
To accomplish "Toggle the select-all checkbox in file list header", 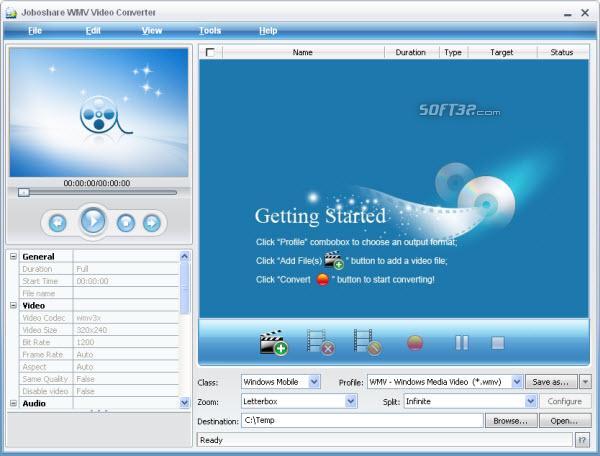I will click(210, 52).
